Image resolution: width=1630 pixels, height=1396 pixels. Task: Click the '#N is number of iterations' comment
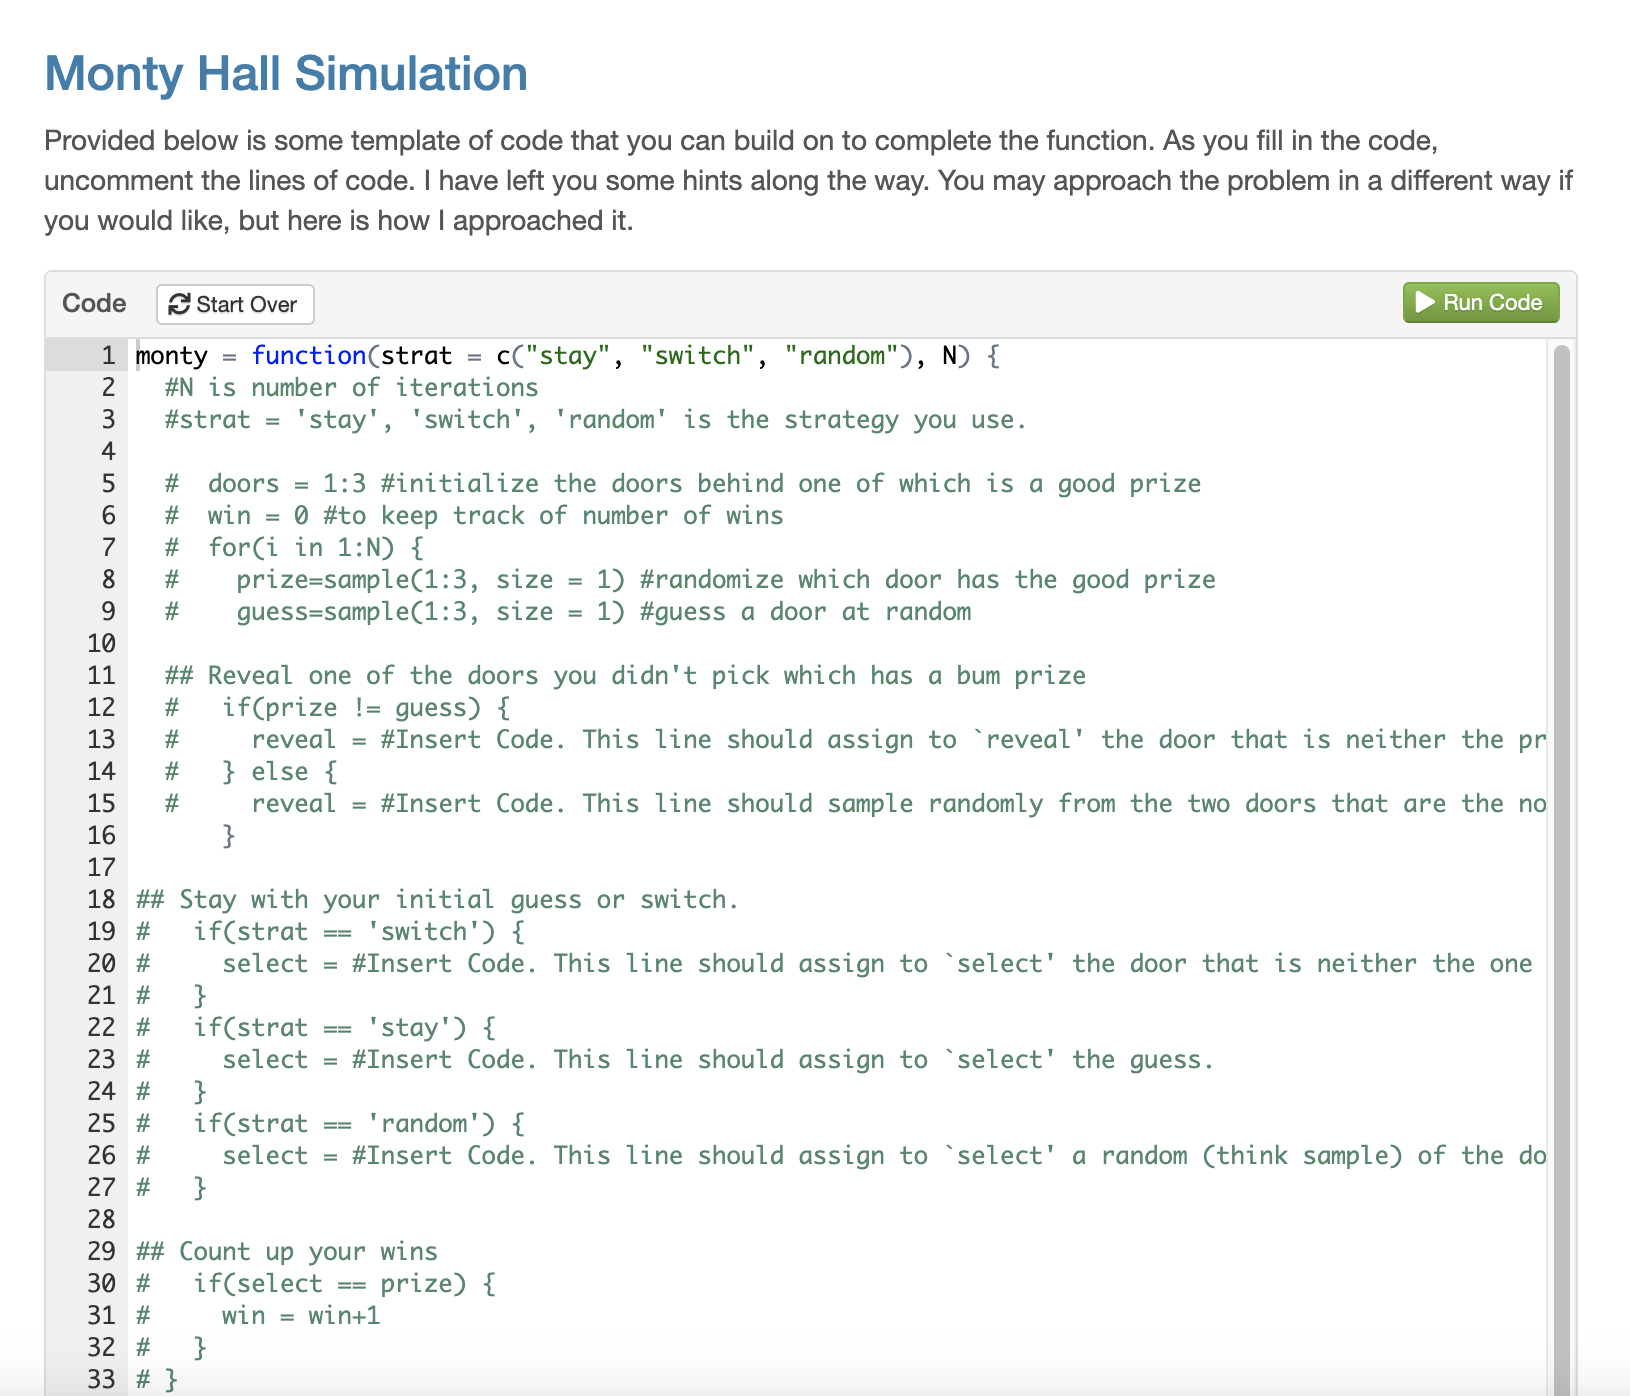point(350,387)
